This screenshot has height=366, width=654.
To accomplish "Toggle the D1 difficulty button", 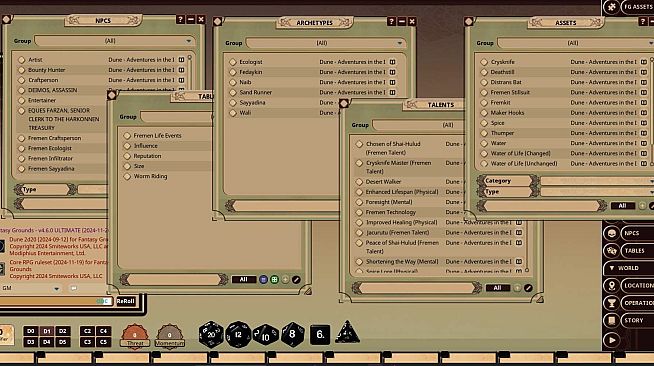I will click(47, 331).
